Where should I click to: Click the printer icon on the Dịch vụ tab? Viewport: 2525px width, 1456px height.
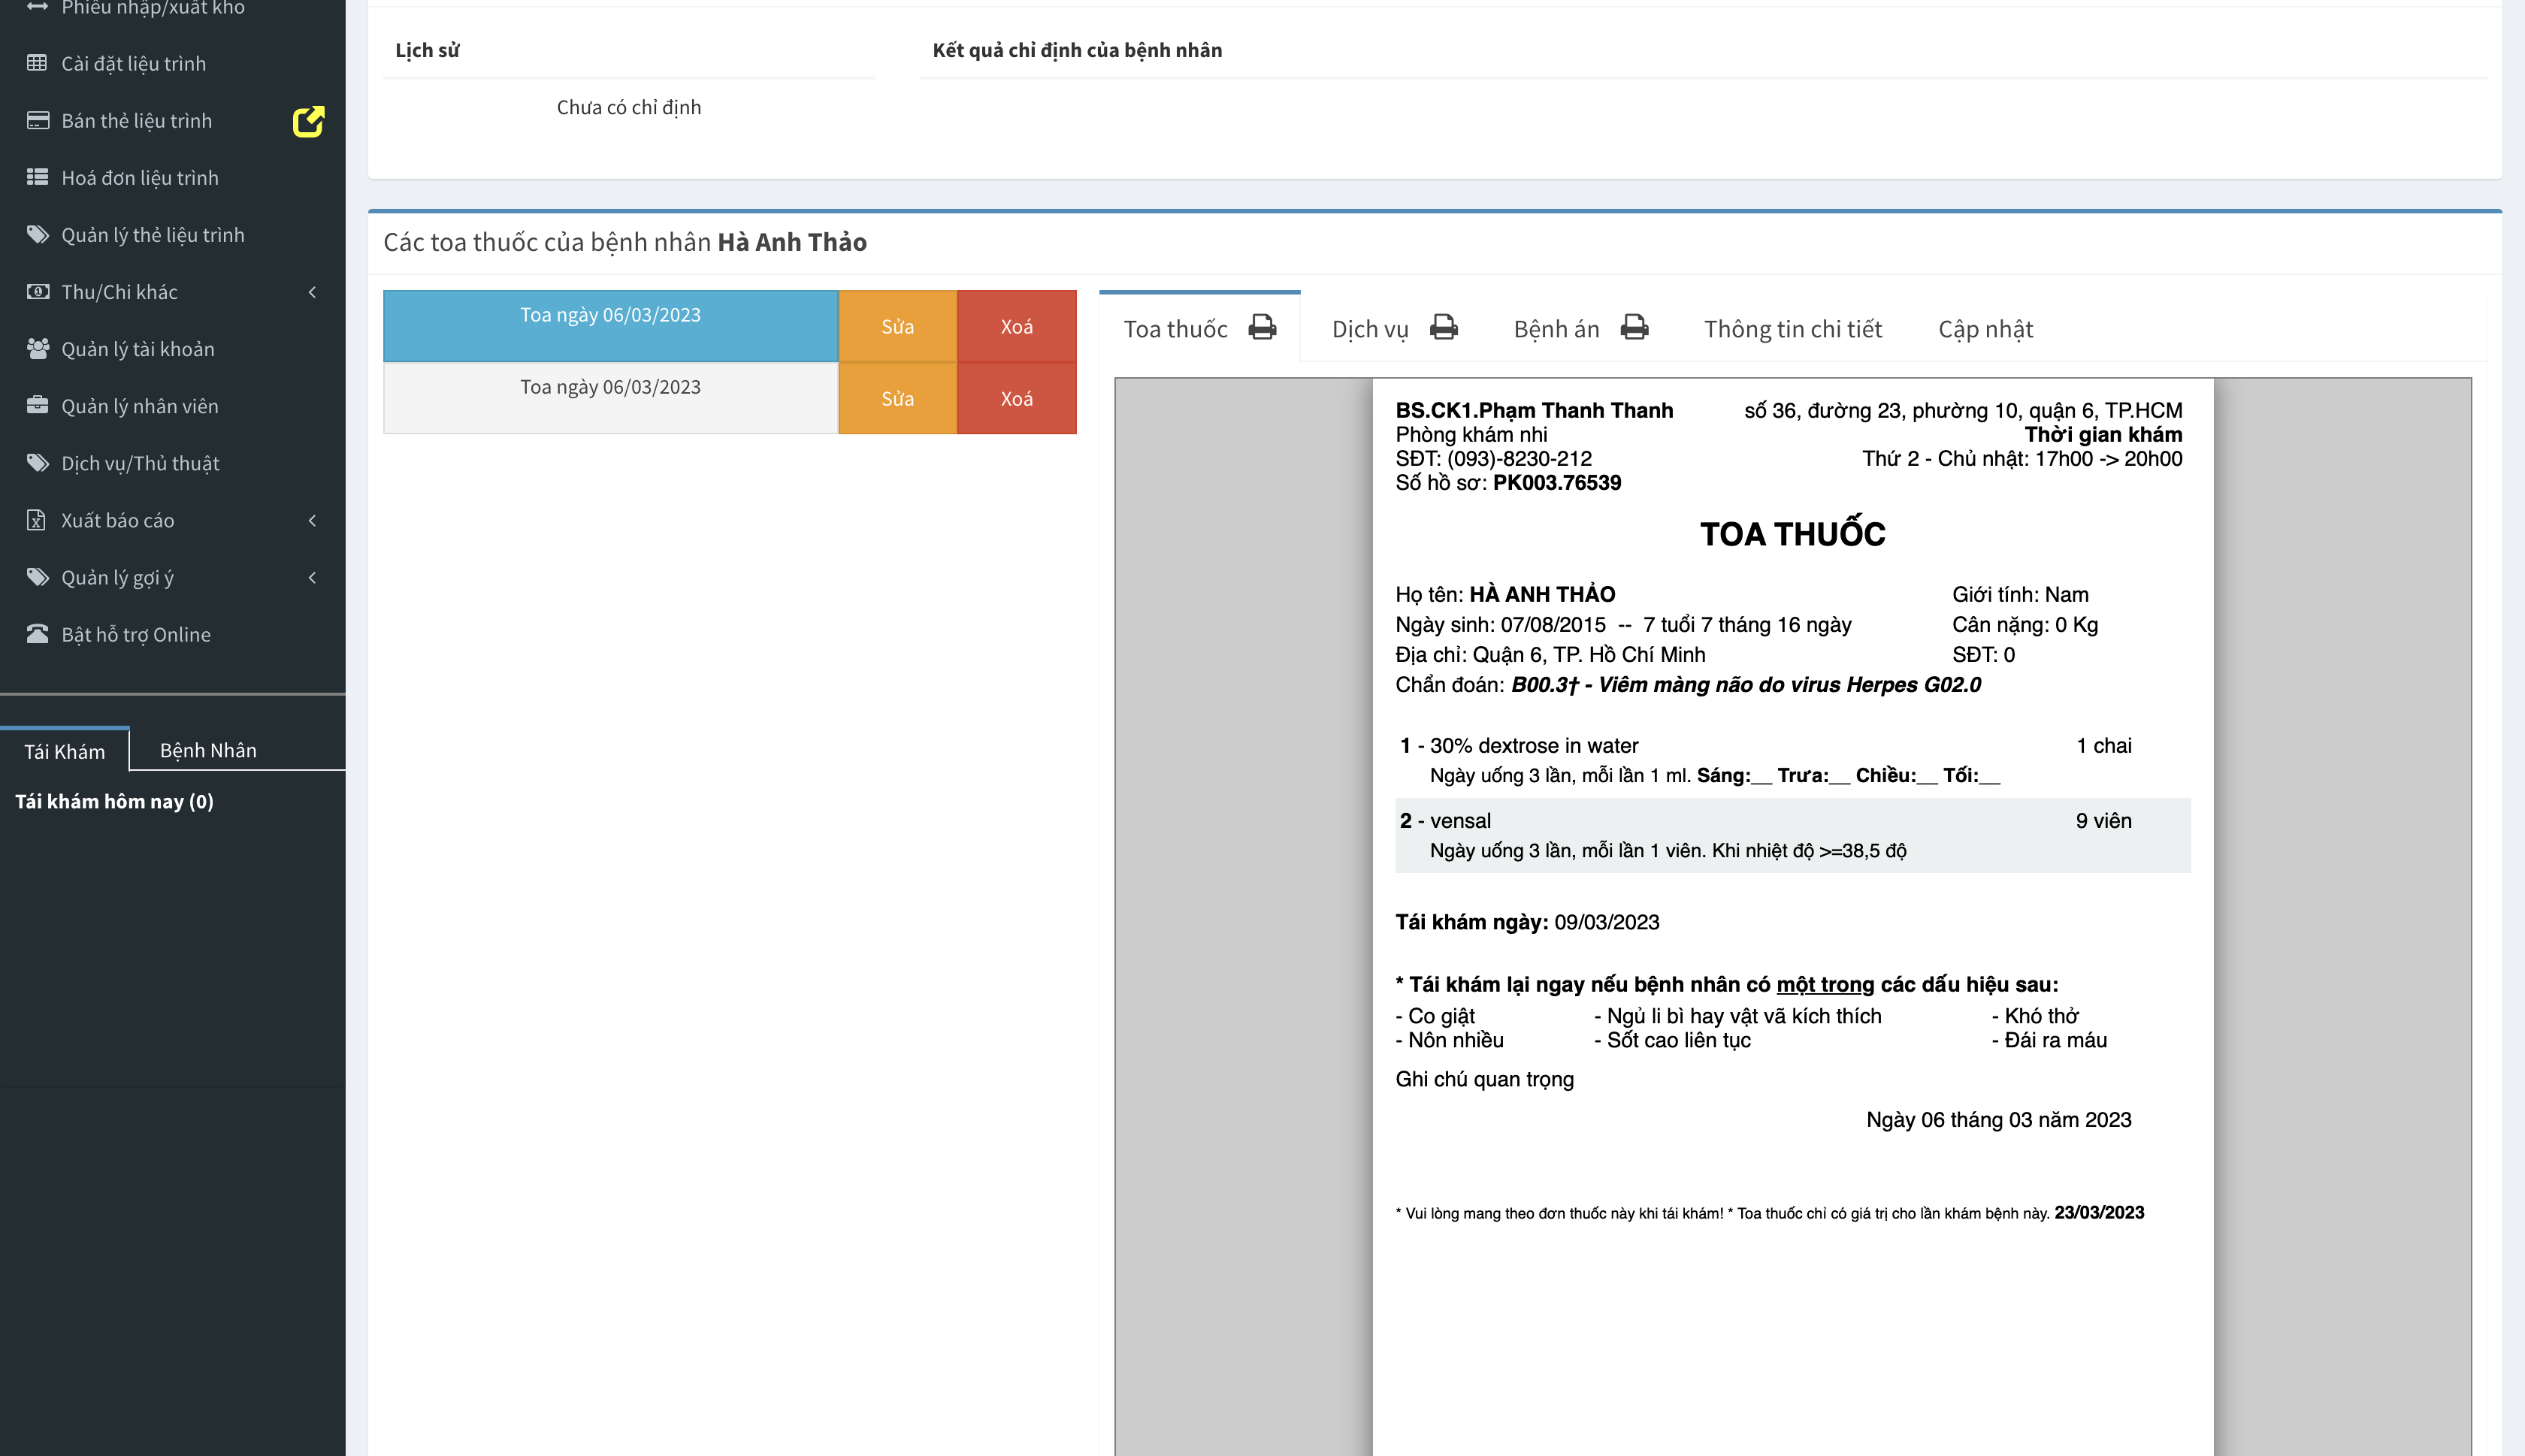click(1443, 327)
